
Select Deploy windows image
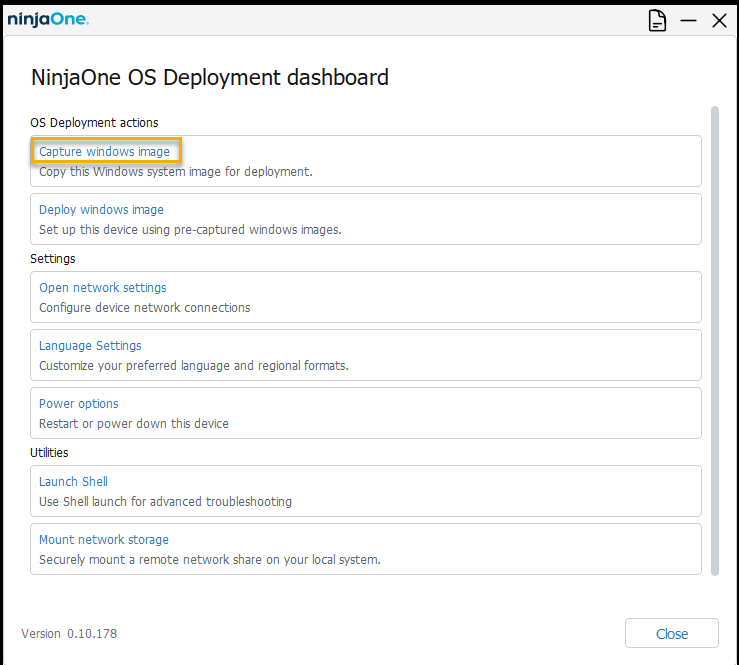(x=101, y=210)
